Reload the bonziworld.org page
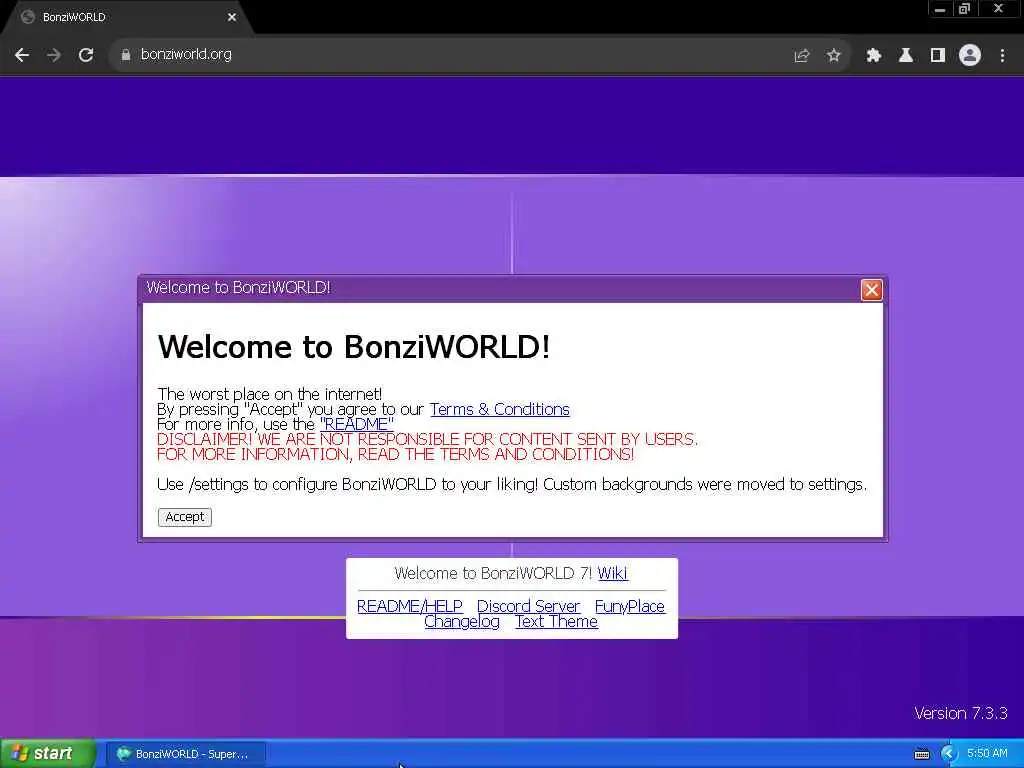The height and width of the screenshot is (768, 1024). point(86,56)
